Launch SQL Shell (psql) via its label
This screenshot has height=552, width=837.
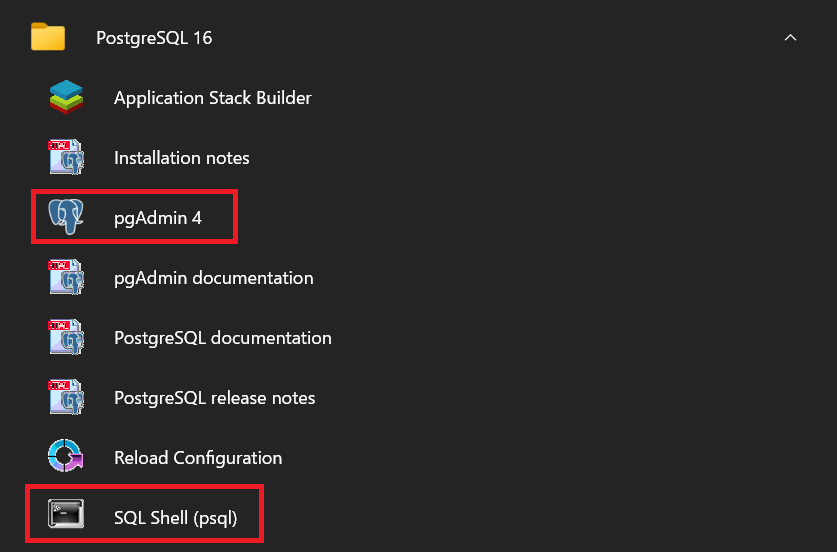[x=176, y=518]
